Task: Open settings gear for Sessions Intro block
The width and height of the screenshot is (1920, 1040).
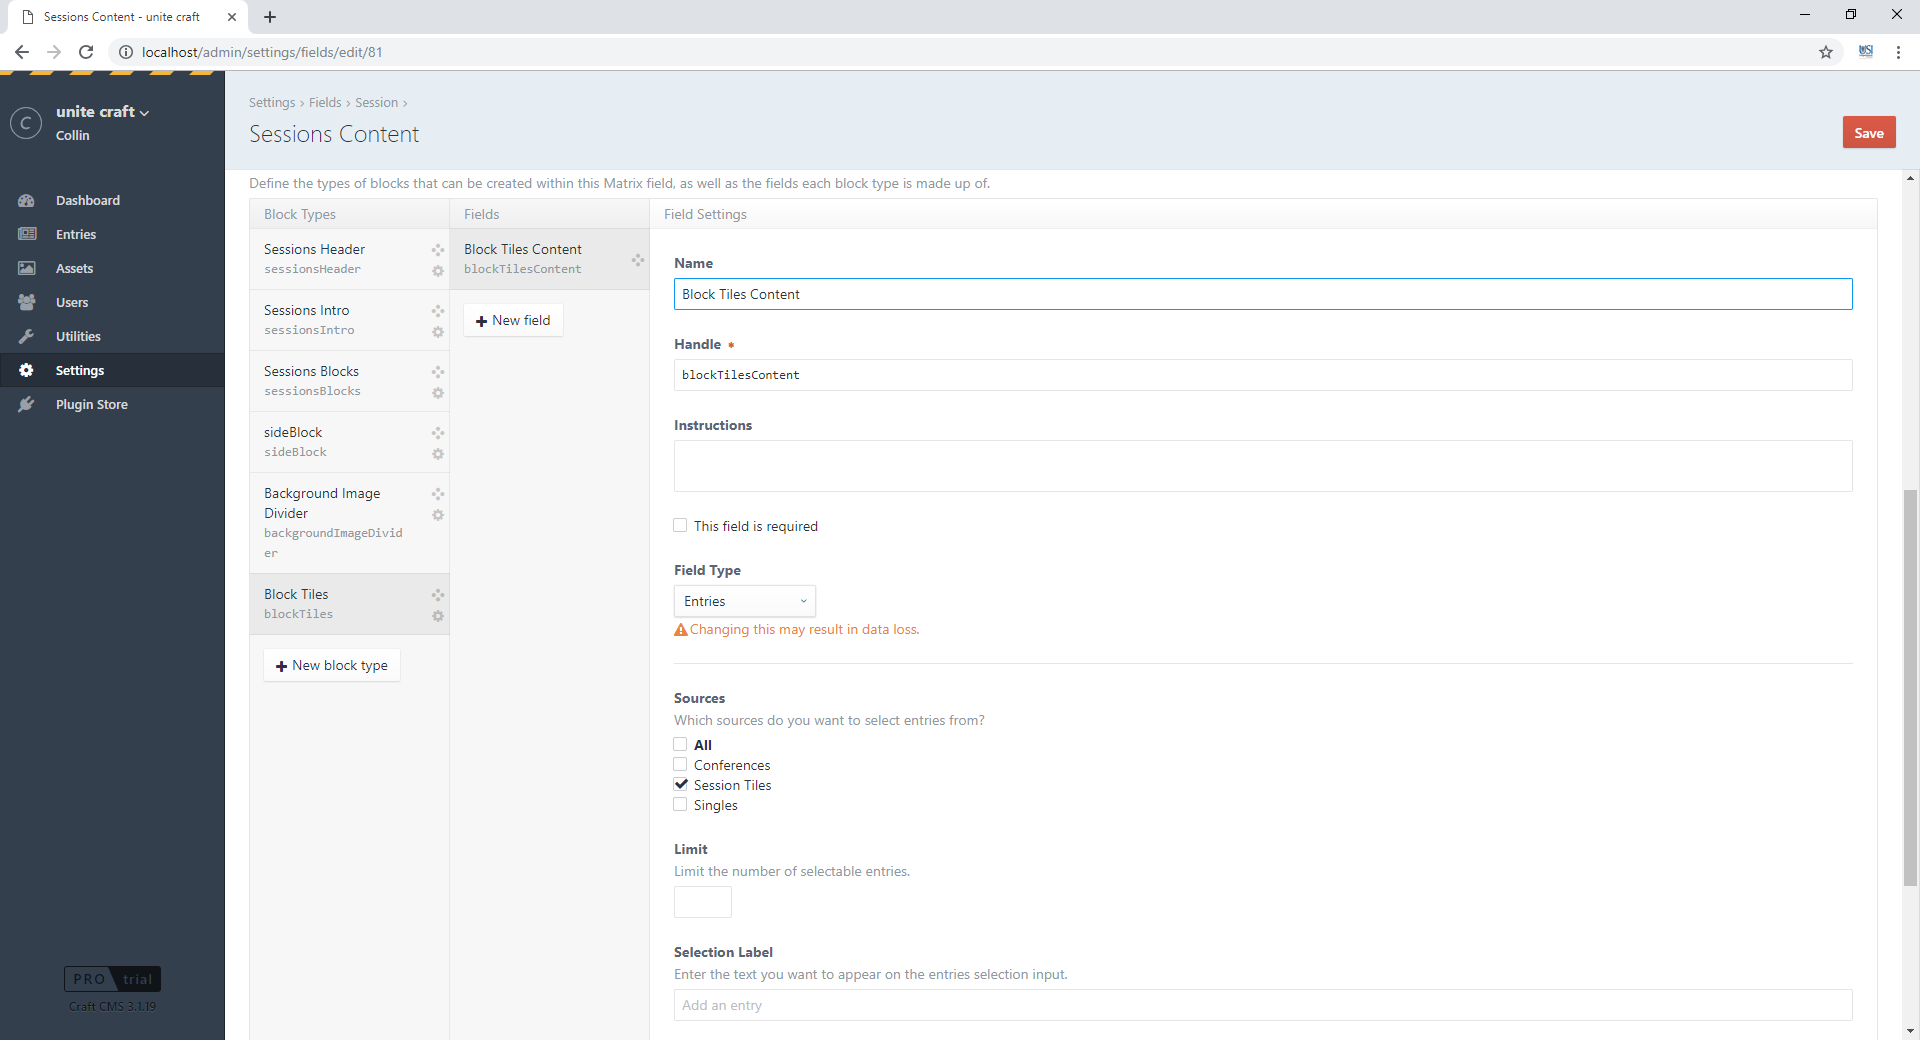Action: pyautogui.click(x=437, y=332)
